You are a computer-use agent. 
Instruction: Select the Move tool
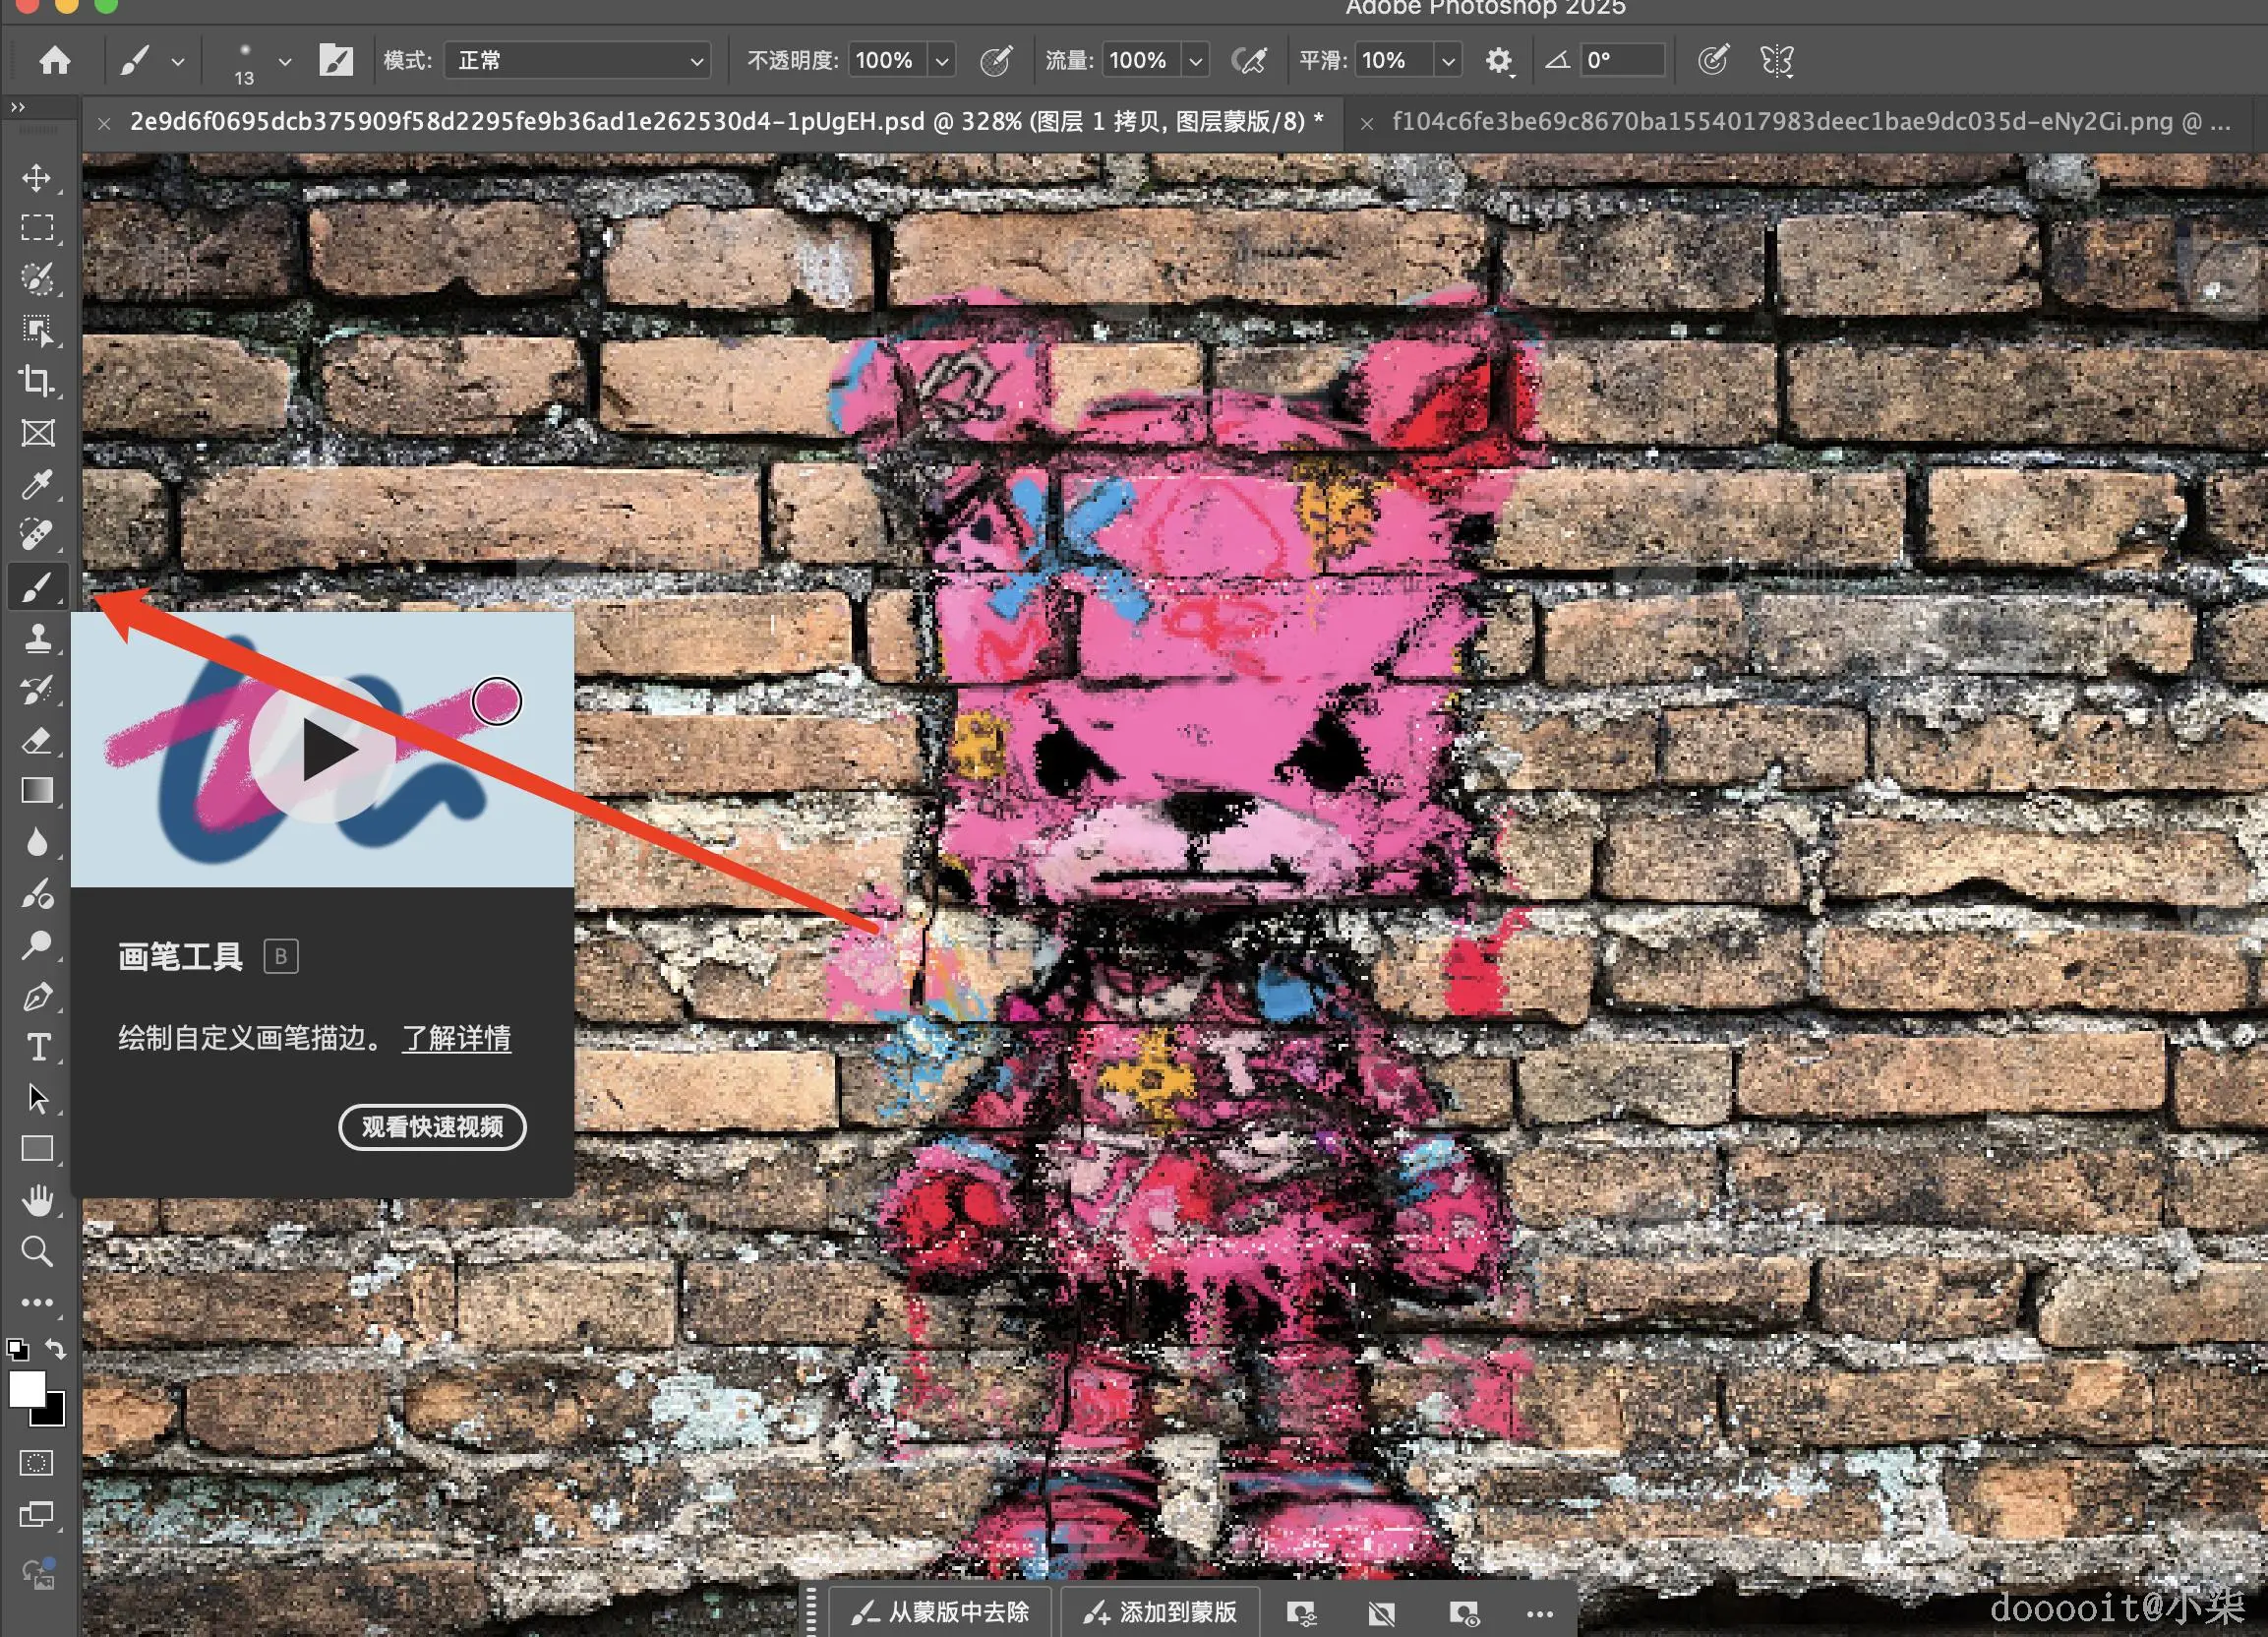pyautogui.click(x=37, y=178)
